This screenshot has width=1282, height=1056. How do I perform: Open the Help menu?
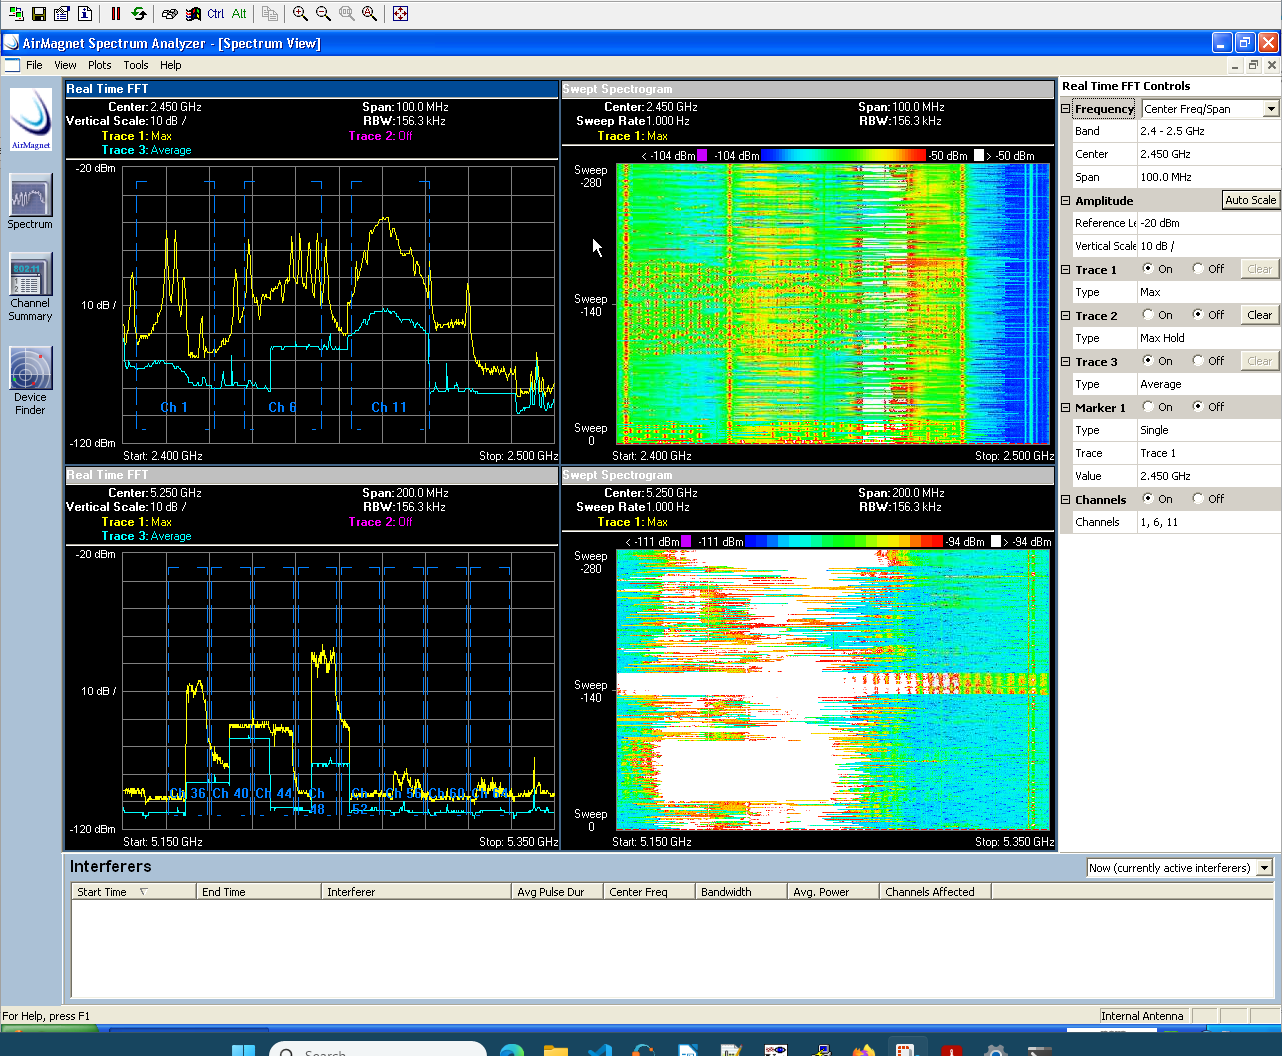tap(171, 65)
